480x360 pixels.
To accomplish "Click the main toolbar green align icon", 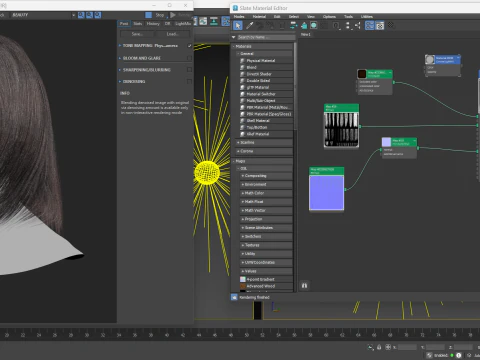I will tap(214, 21).
